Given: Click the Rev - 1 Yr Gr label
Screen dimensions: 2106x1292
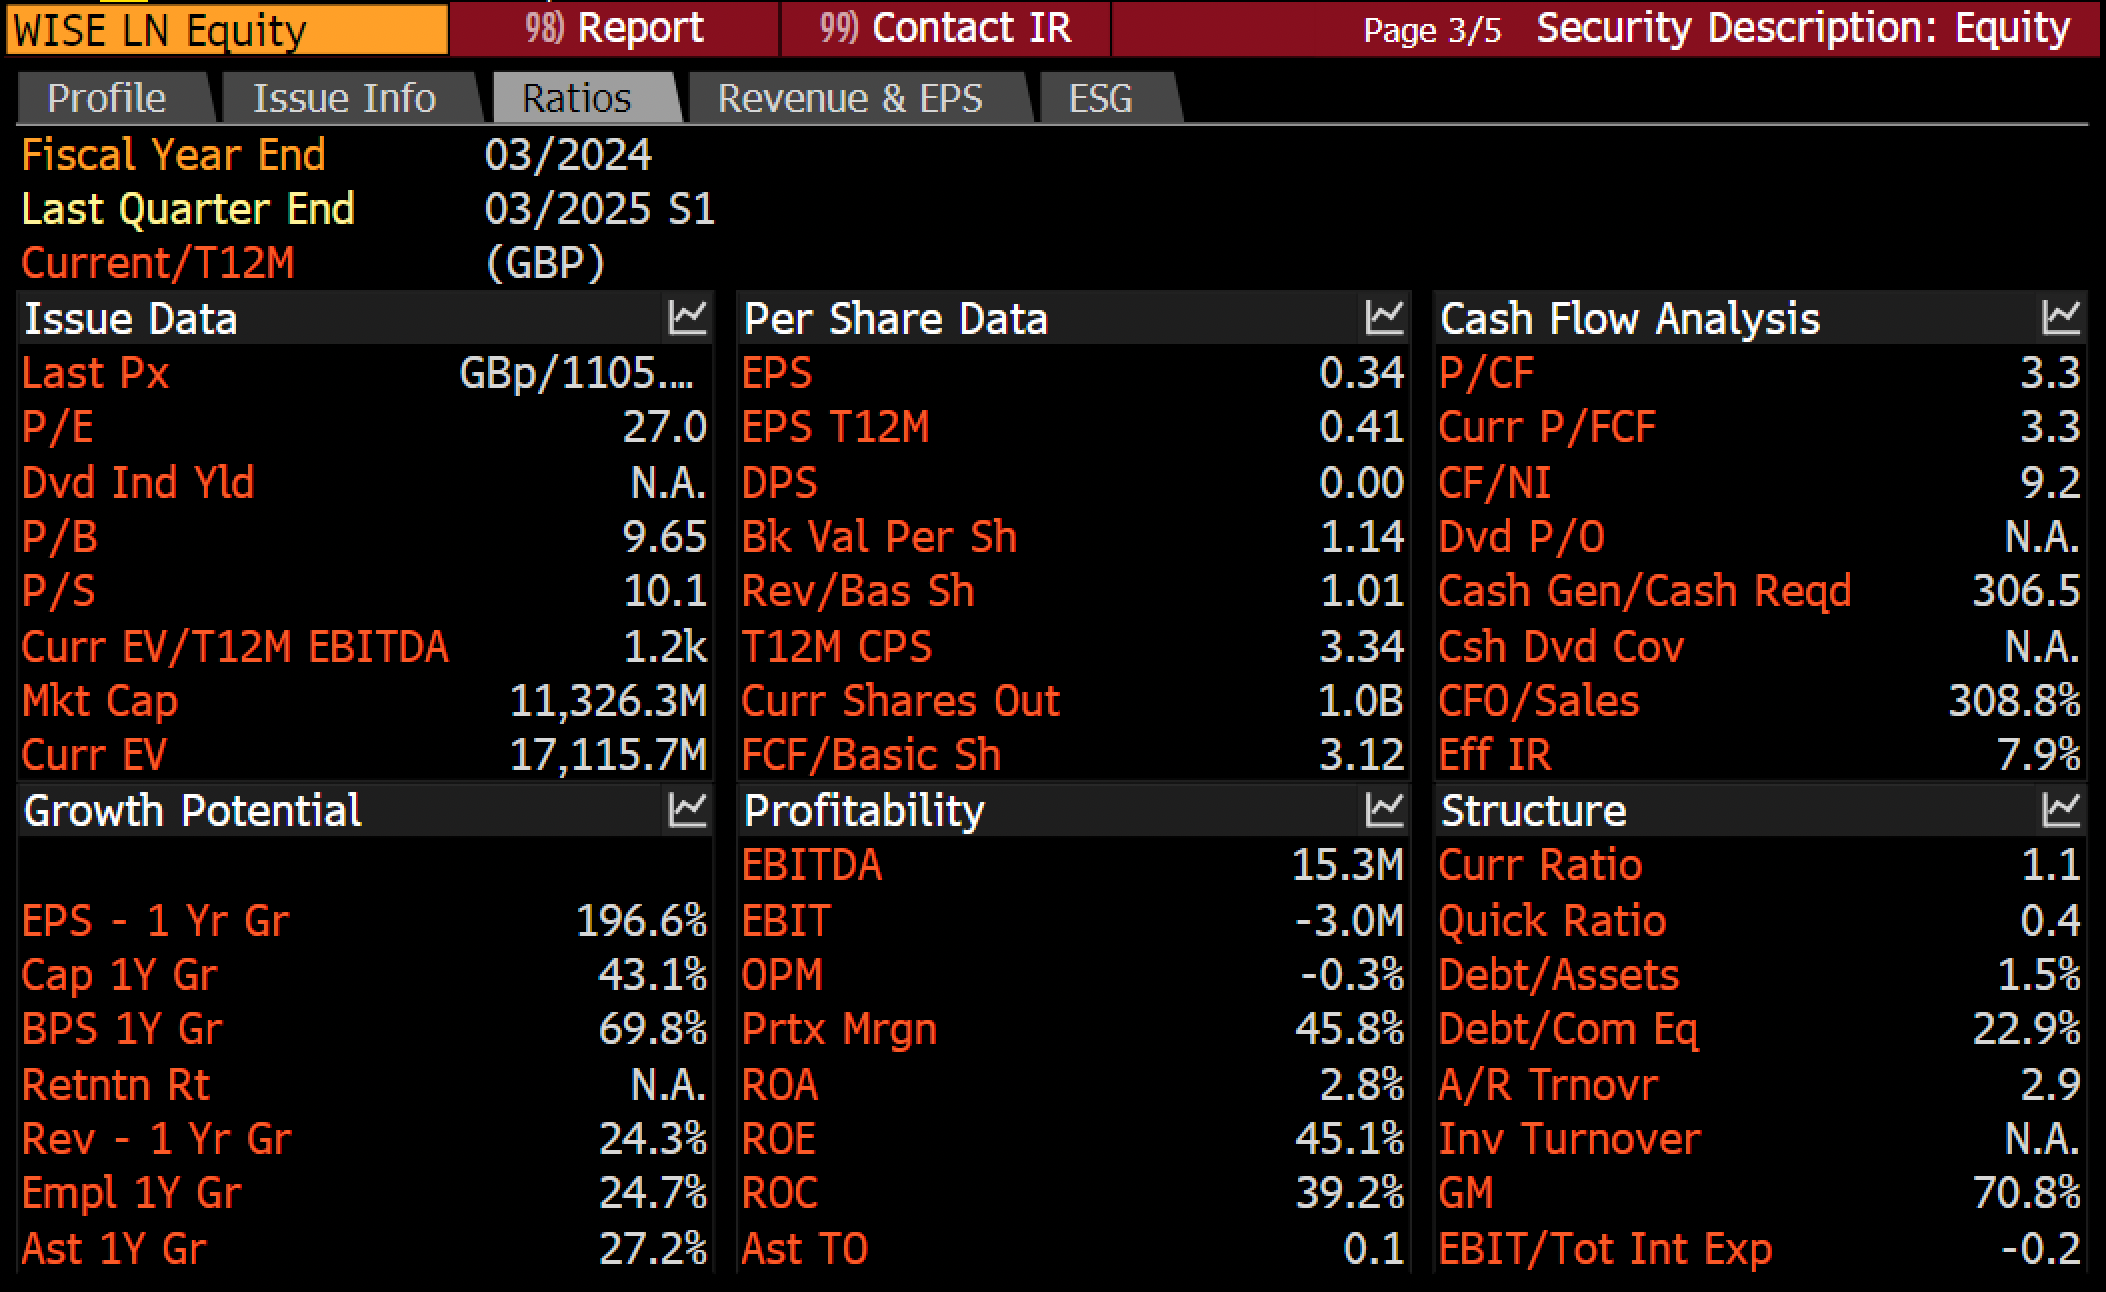Looking at the screenshot, I should click(156, 1139).
